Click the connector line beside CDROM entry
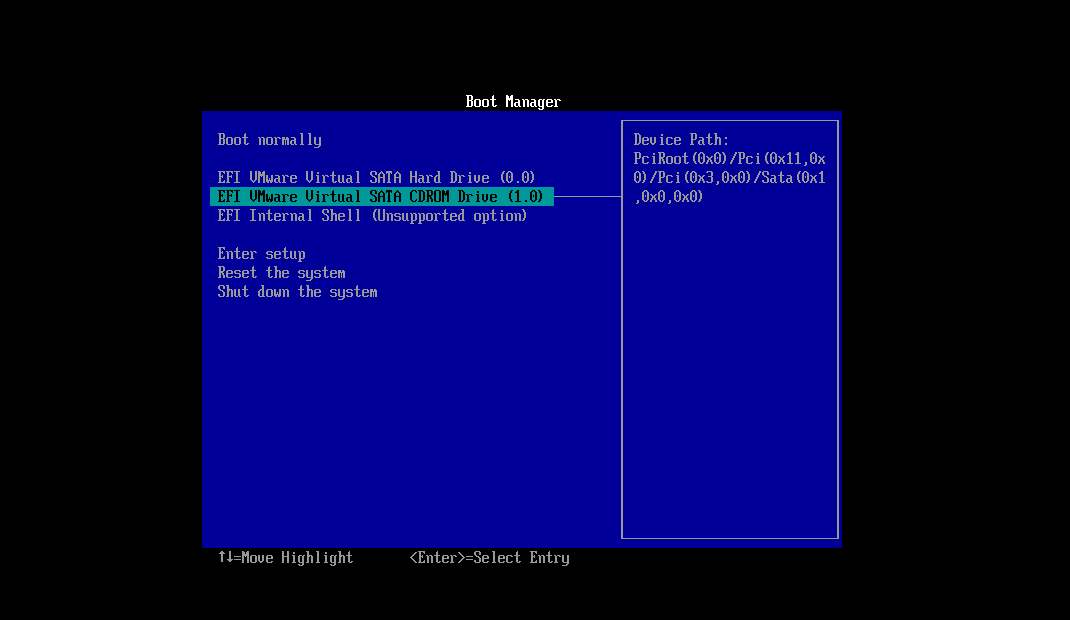The width and height of the screenshot is (1070, 620). (590, 196)
